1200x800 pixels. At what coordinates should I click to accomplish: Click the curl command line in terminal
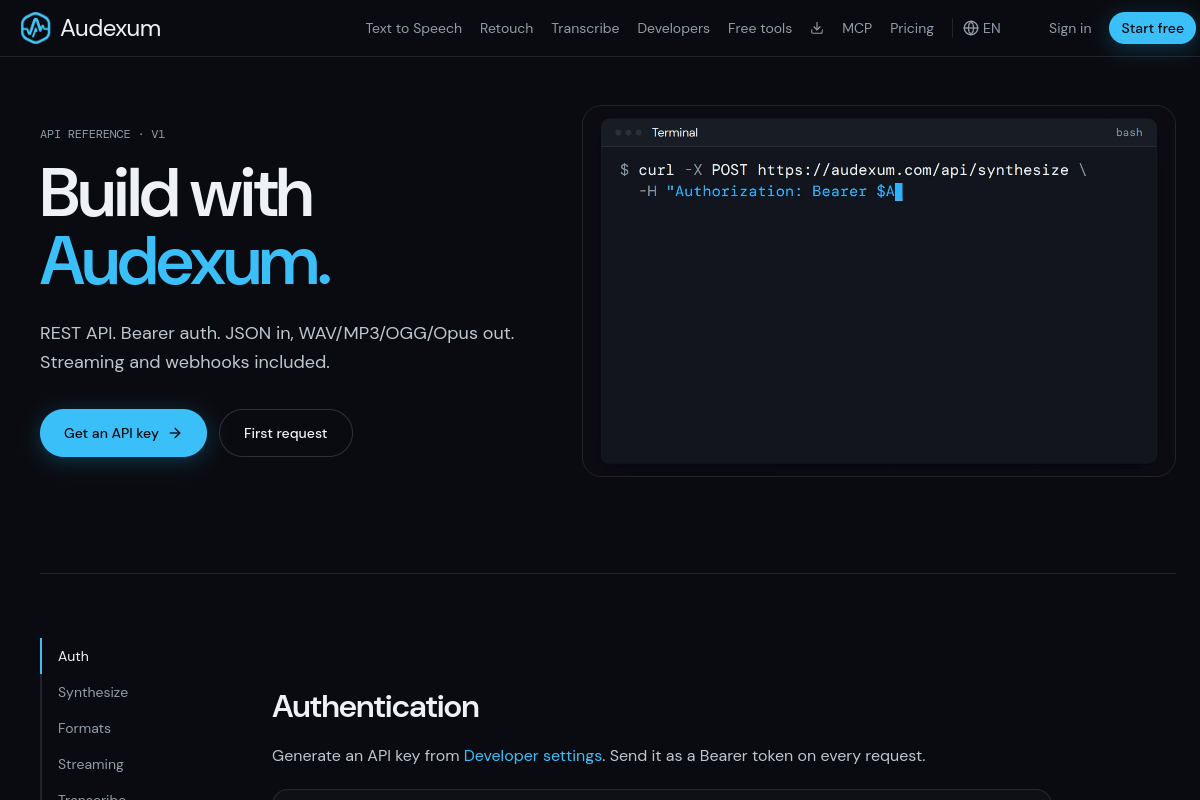pos(853,170)
